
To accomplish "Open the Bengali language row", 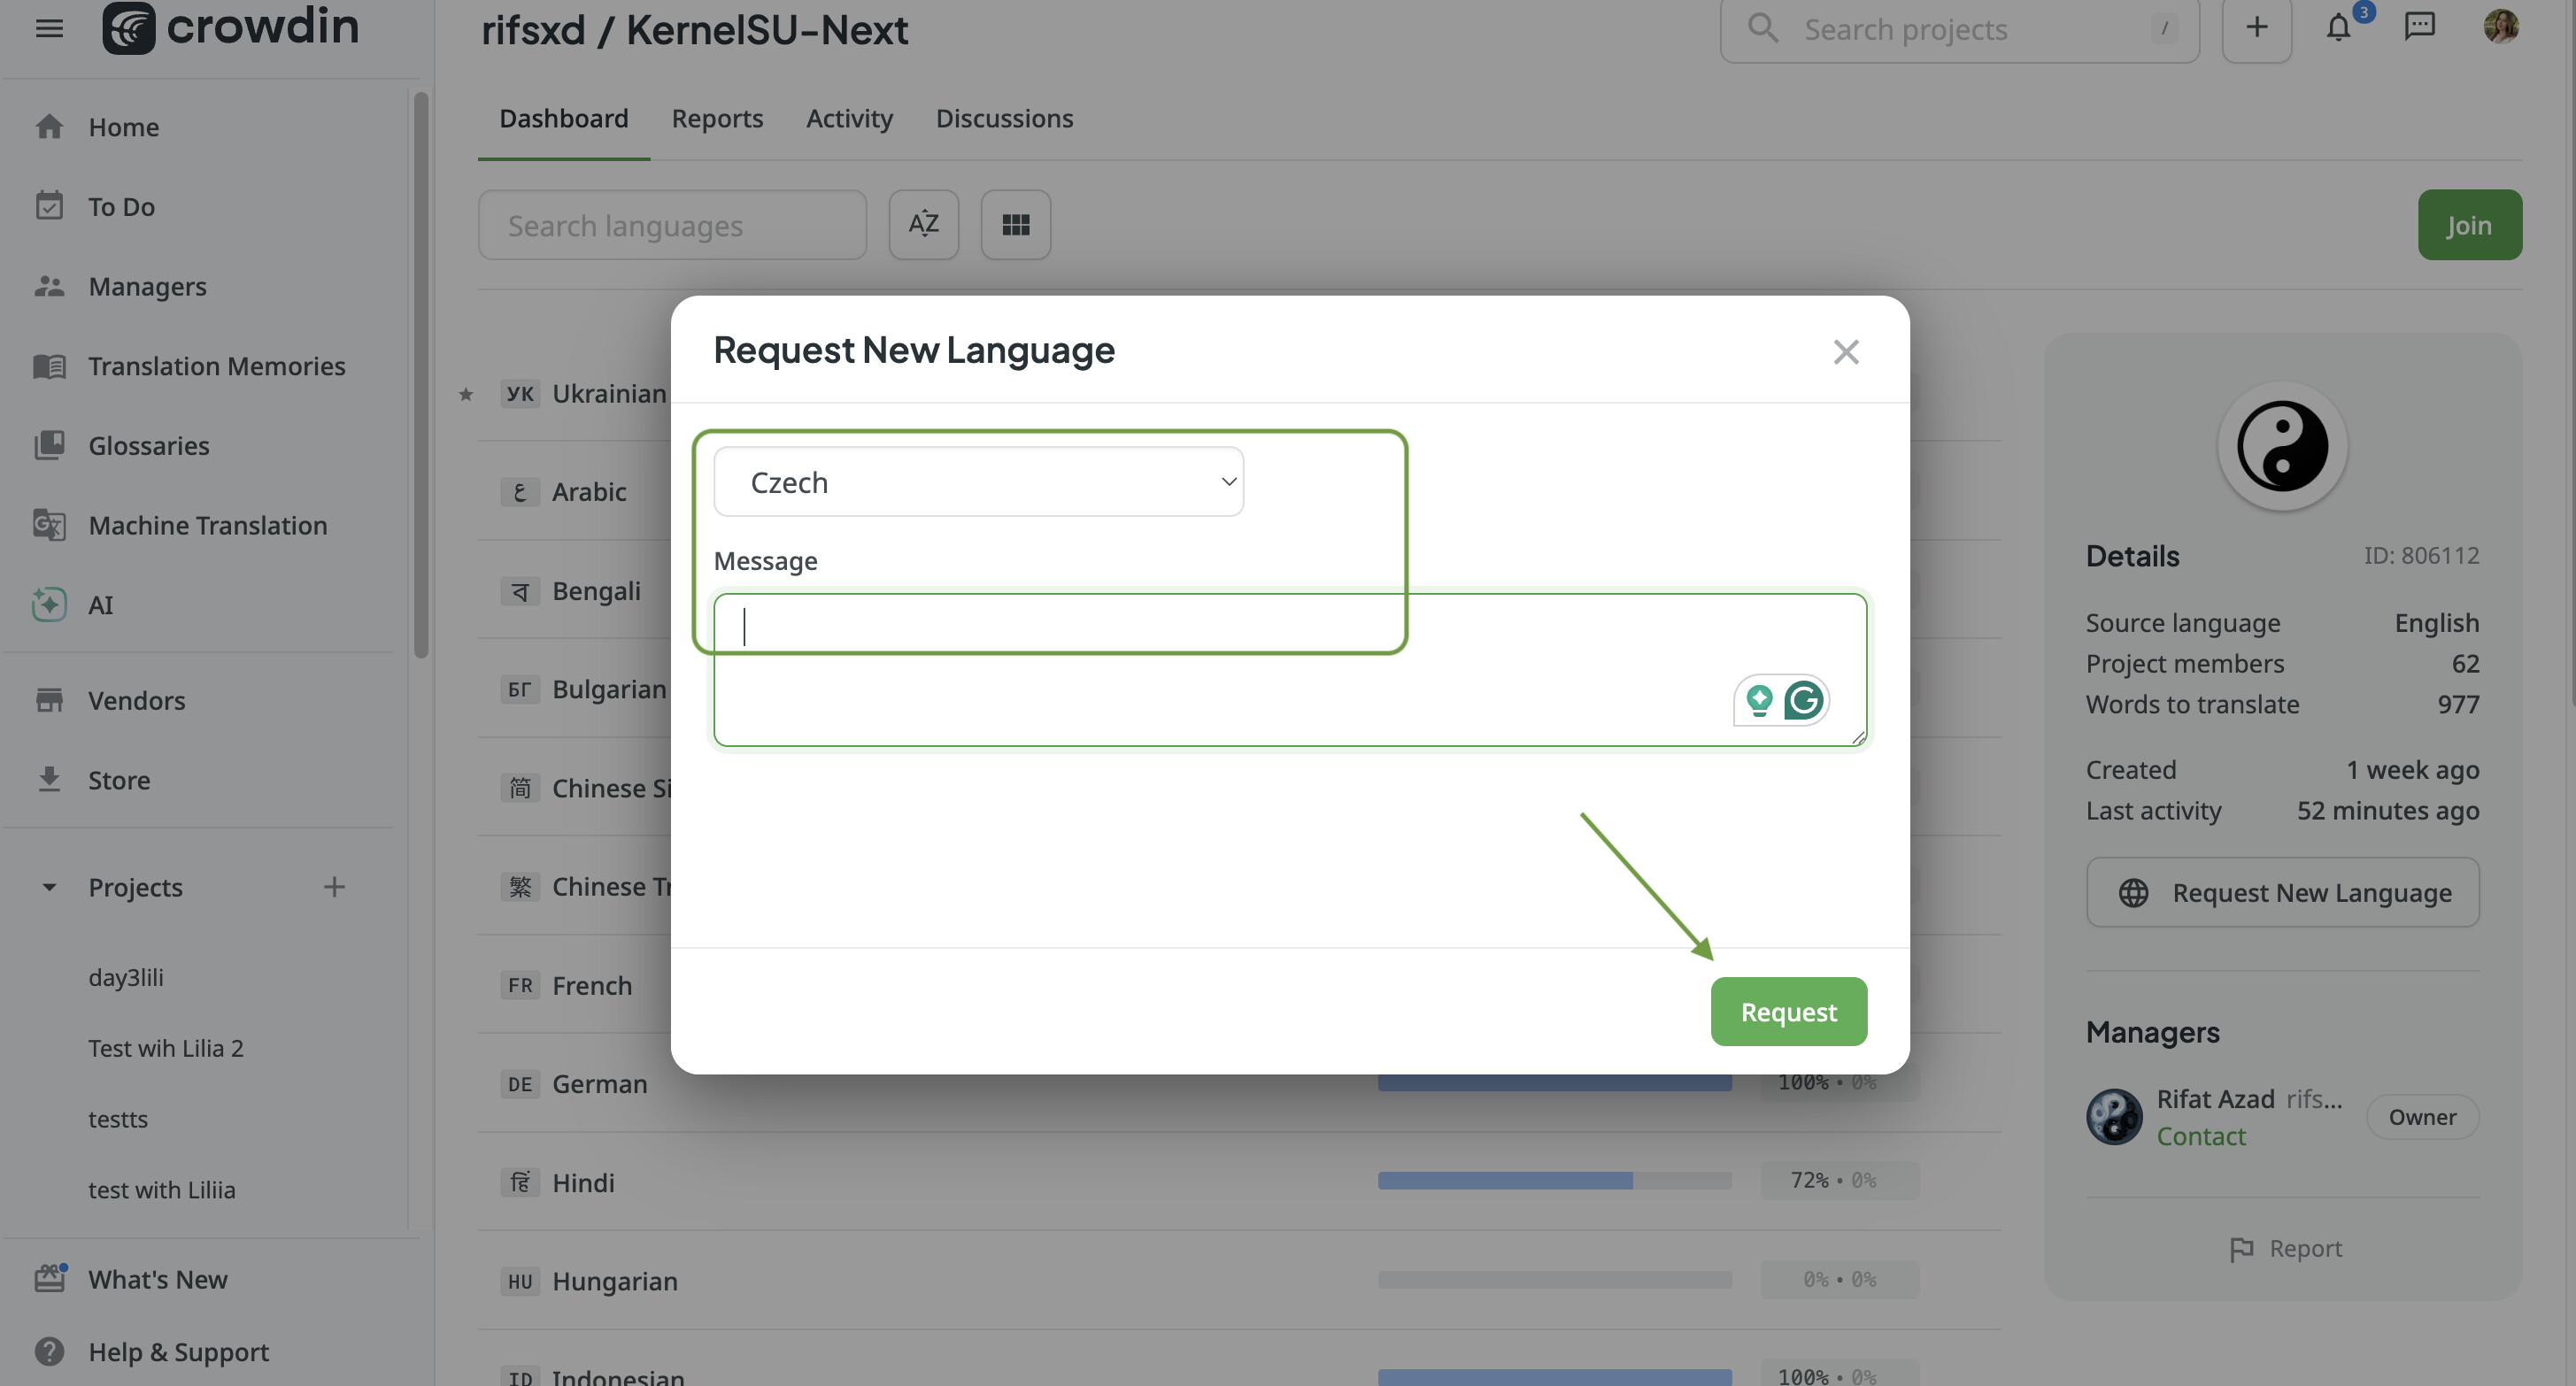I will point(573,590).
